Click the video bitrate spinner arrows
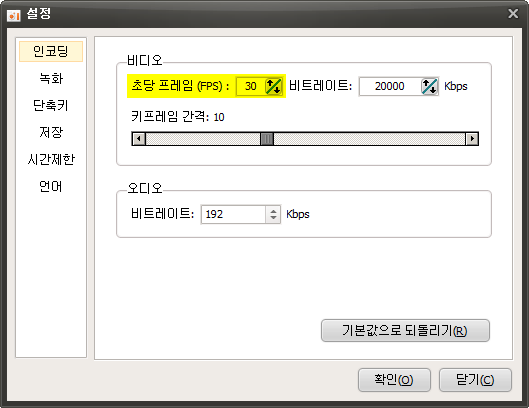The width and height of the screenshot is (529, 408). [429, 86]
